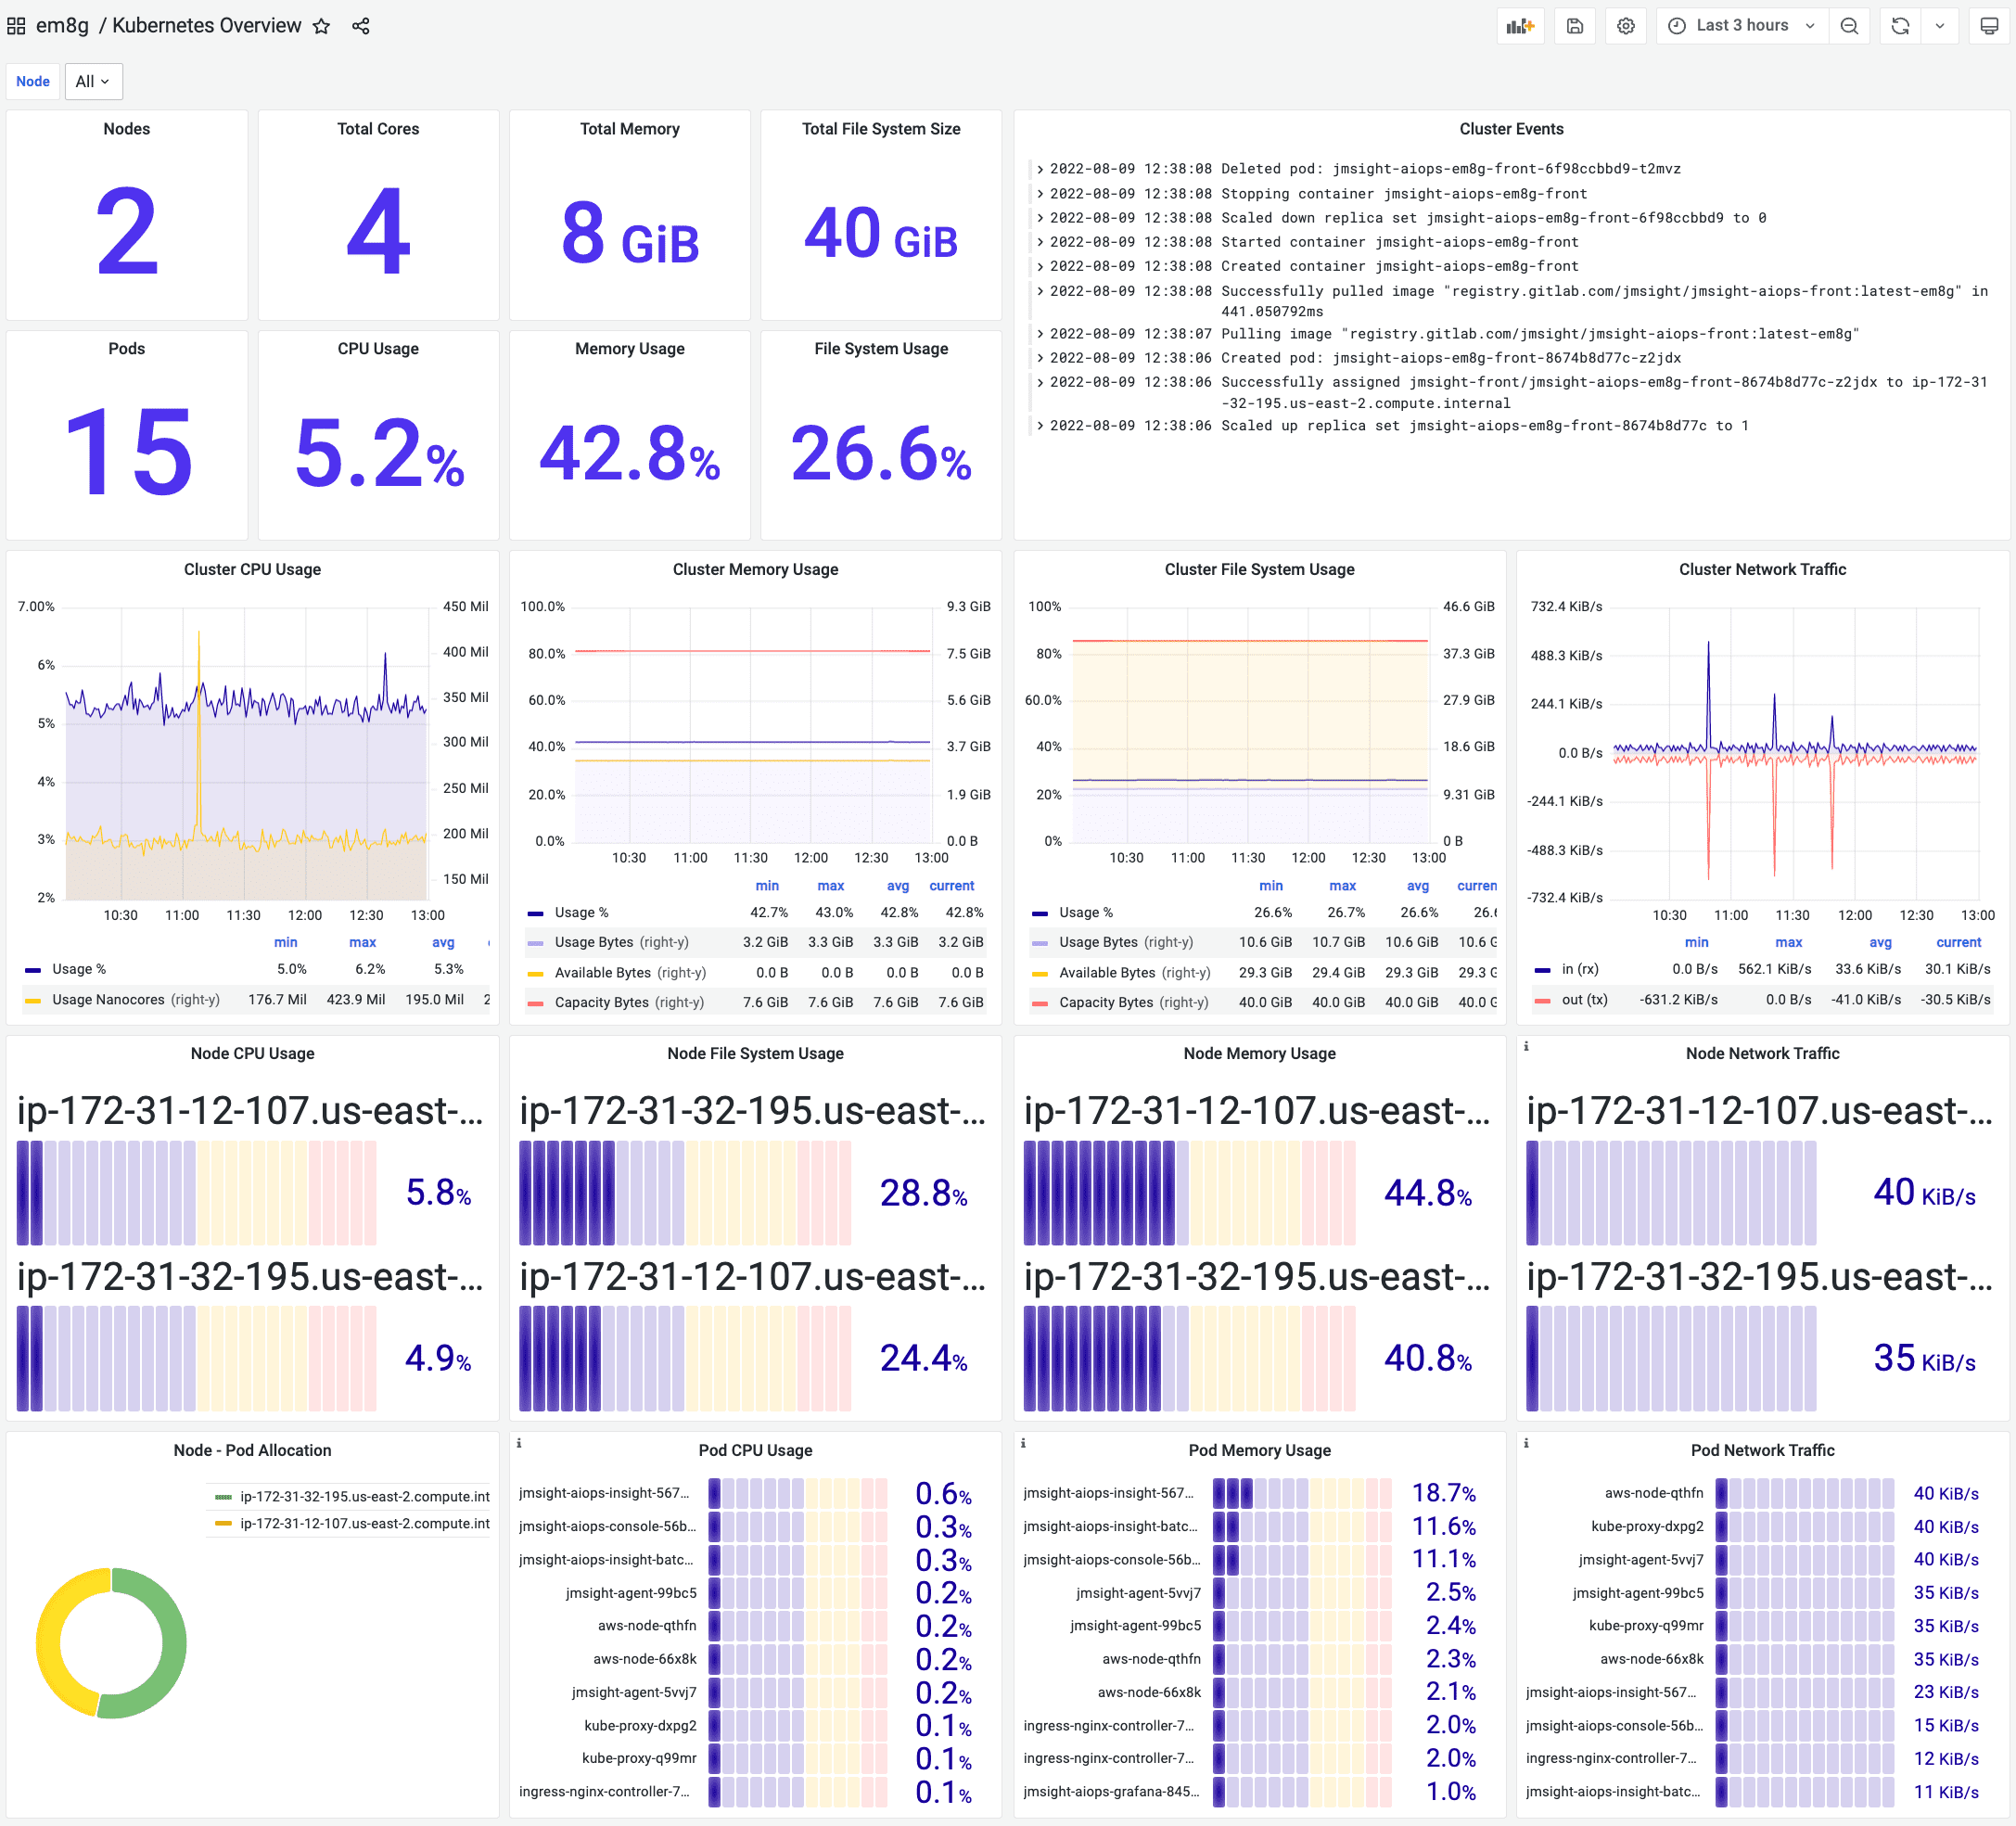
Task: Open the dashboards grid icon
Action: (x=16, y=26)
